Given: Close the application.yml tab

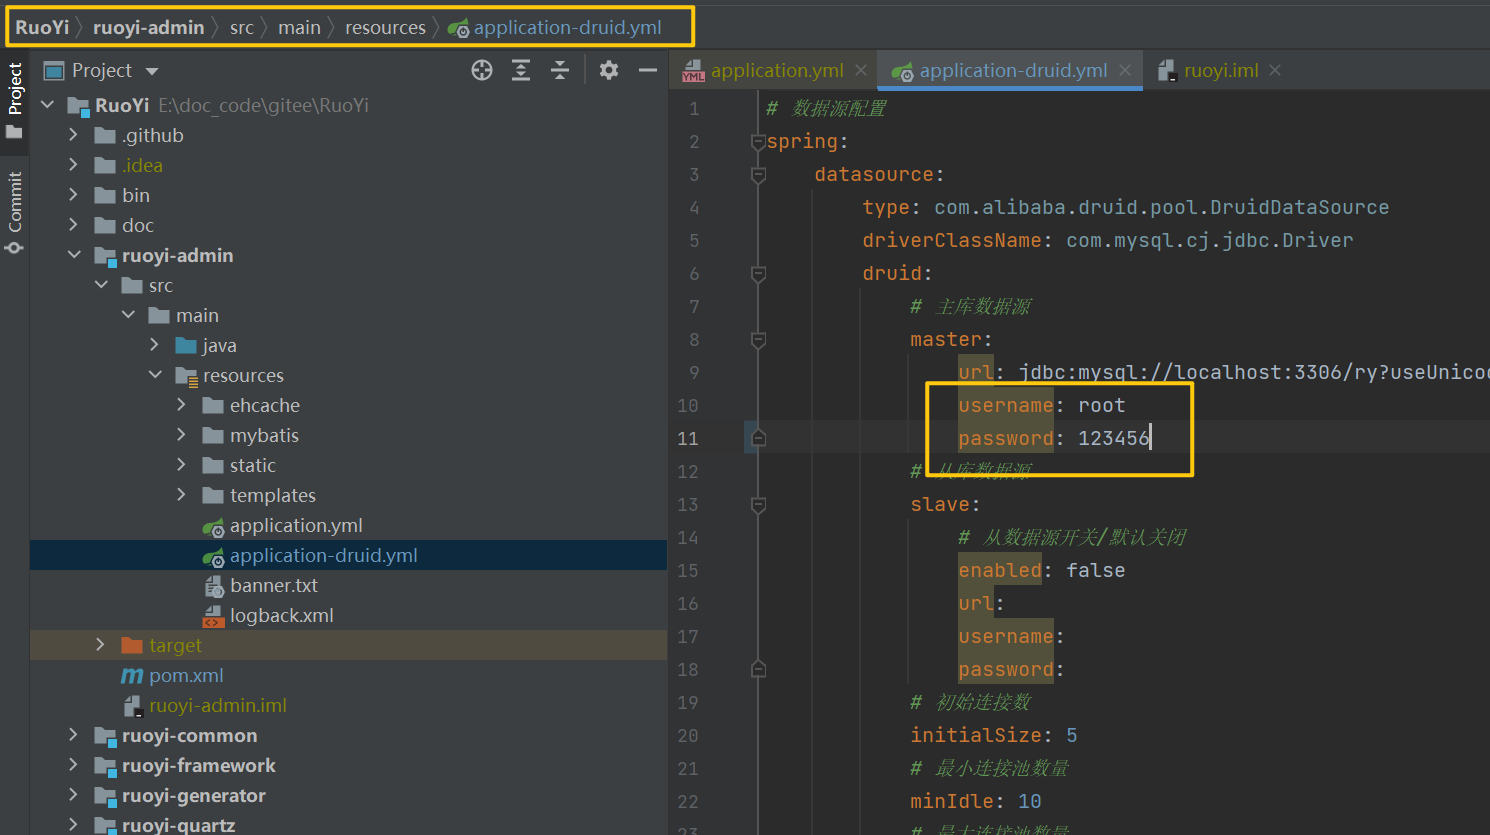Looking at the screenshot, I should coord(861,70).
